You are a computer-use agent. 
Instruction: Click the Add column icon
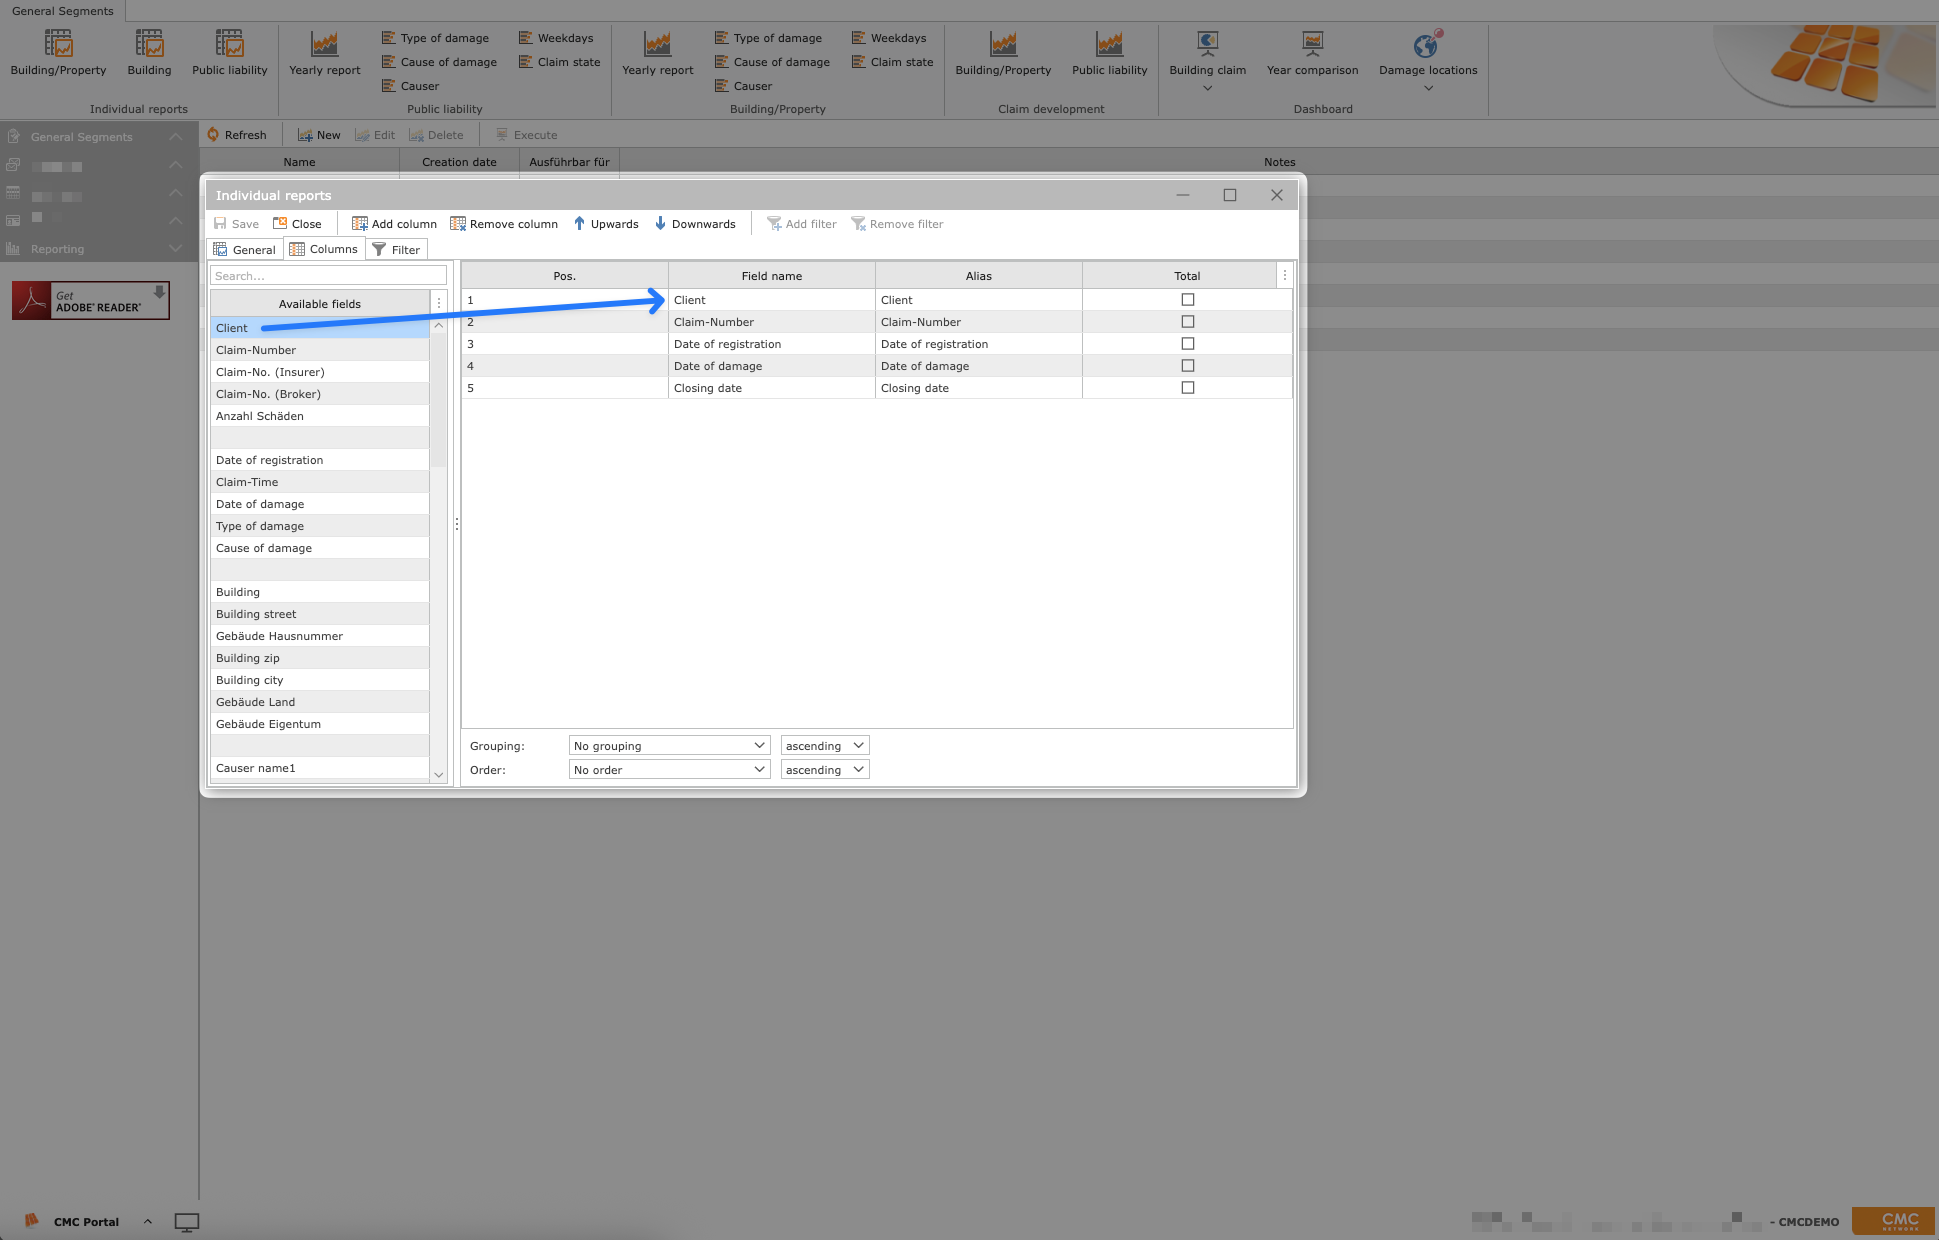pos(360,224)
